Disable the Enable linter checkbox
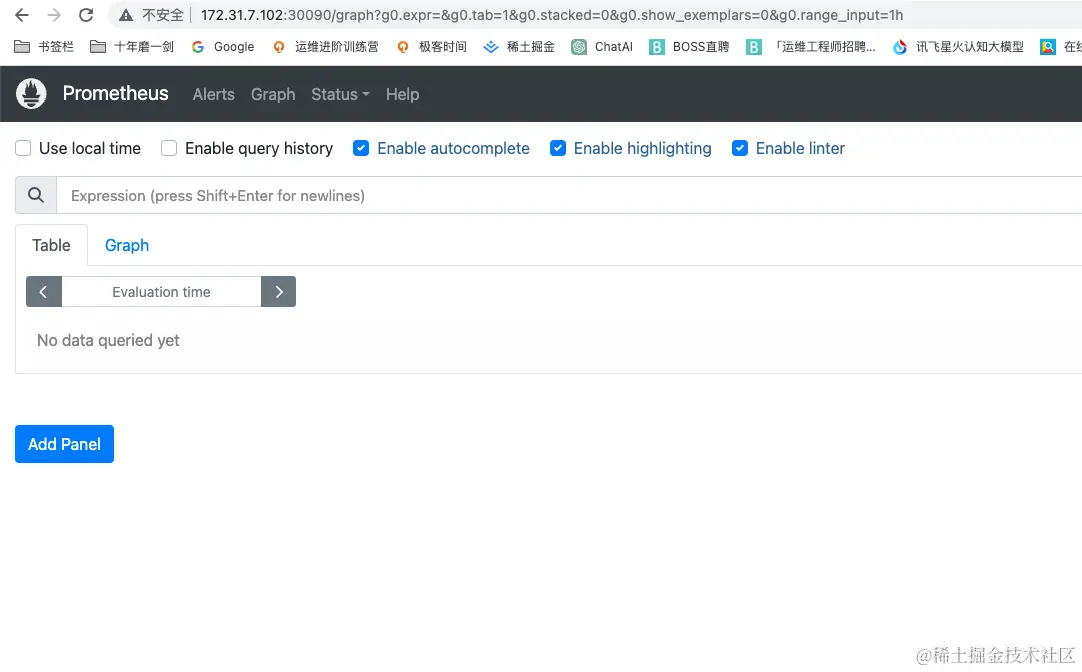 (740, 148)
